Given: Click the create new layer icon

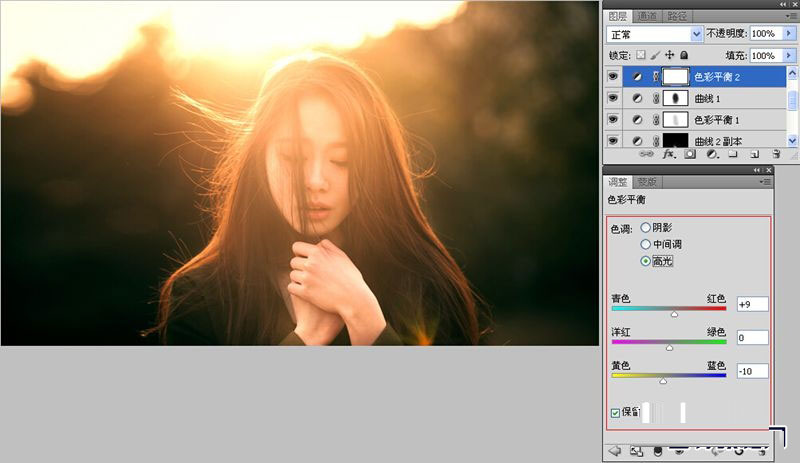Looking at the screenshot, I should coord(755,154).
